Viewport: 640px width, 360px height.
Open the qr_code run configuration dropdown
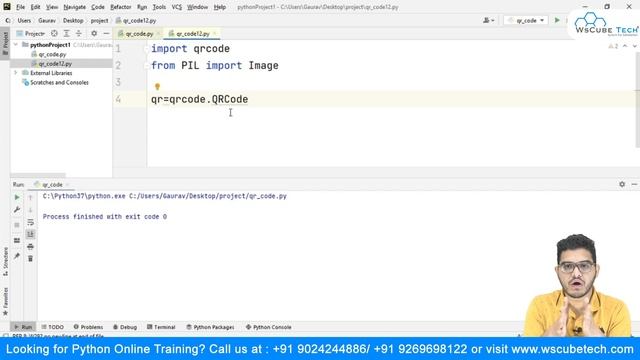(x=526, y=20)
